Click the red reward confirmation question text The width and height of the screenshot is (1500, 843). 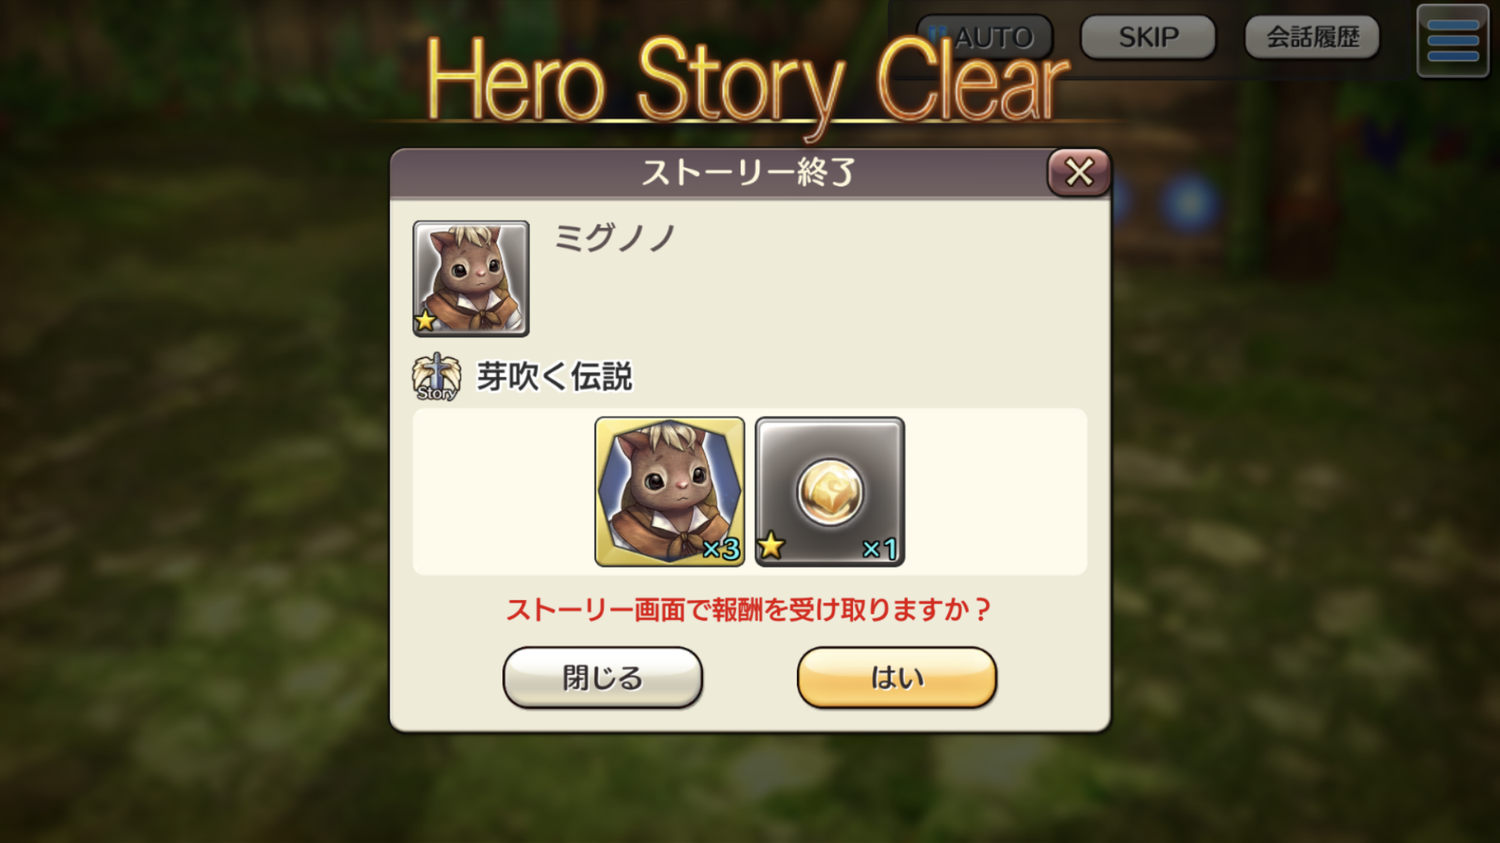(748, 610)
